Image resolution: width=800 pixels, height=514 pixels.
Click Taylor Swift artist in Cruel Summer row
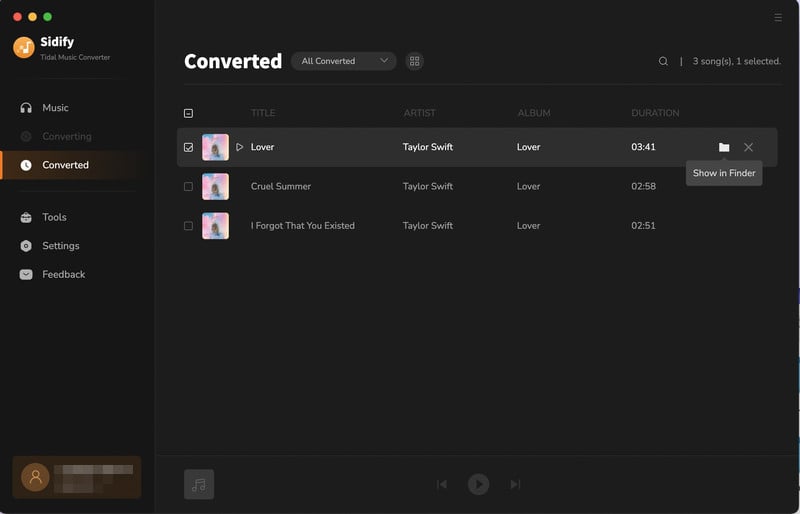tap(428, 186)
